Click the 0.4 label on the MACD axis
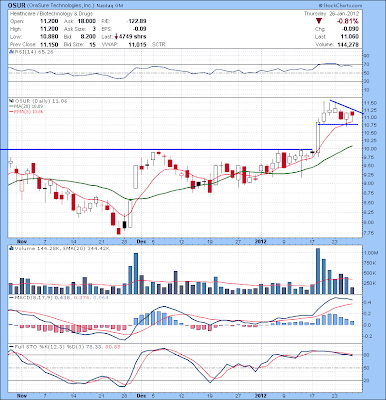 point(368,302)
